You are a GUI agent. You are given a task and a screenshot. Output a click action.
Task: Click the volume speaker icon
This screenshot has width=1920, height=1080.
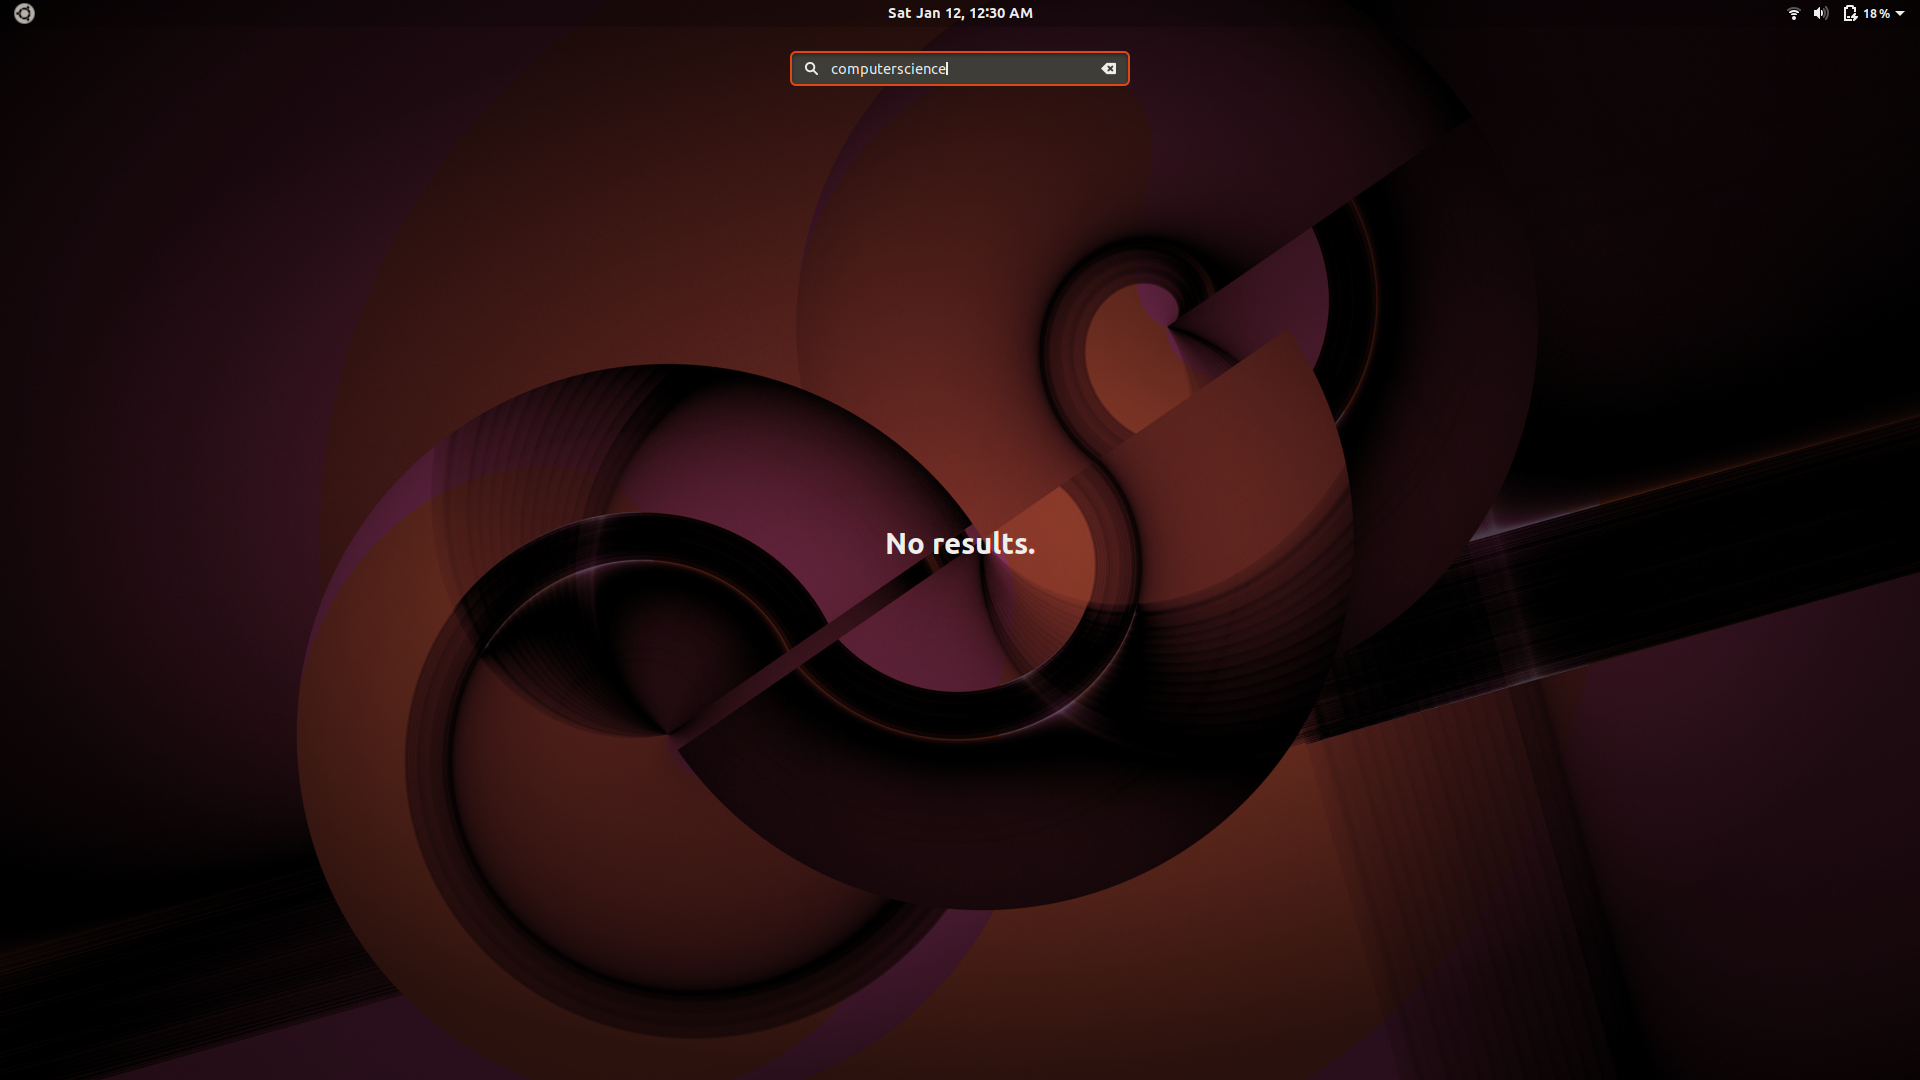pos(1821,13)
